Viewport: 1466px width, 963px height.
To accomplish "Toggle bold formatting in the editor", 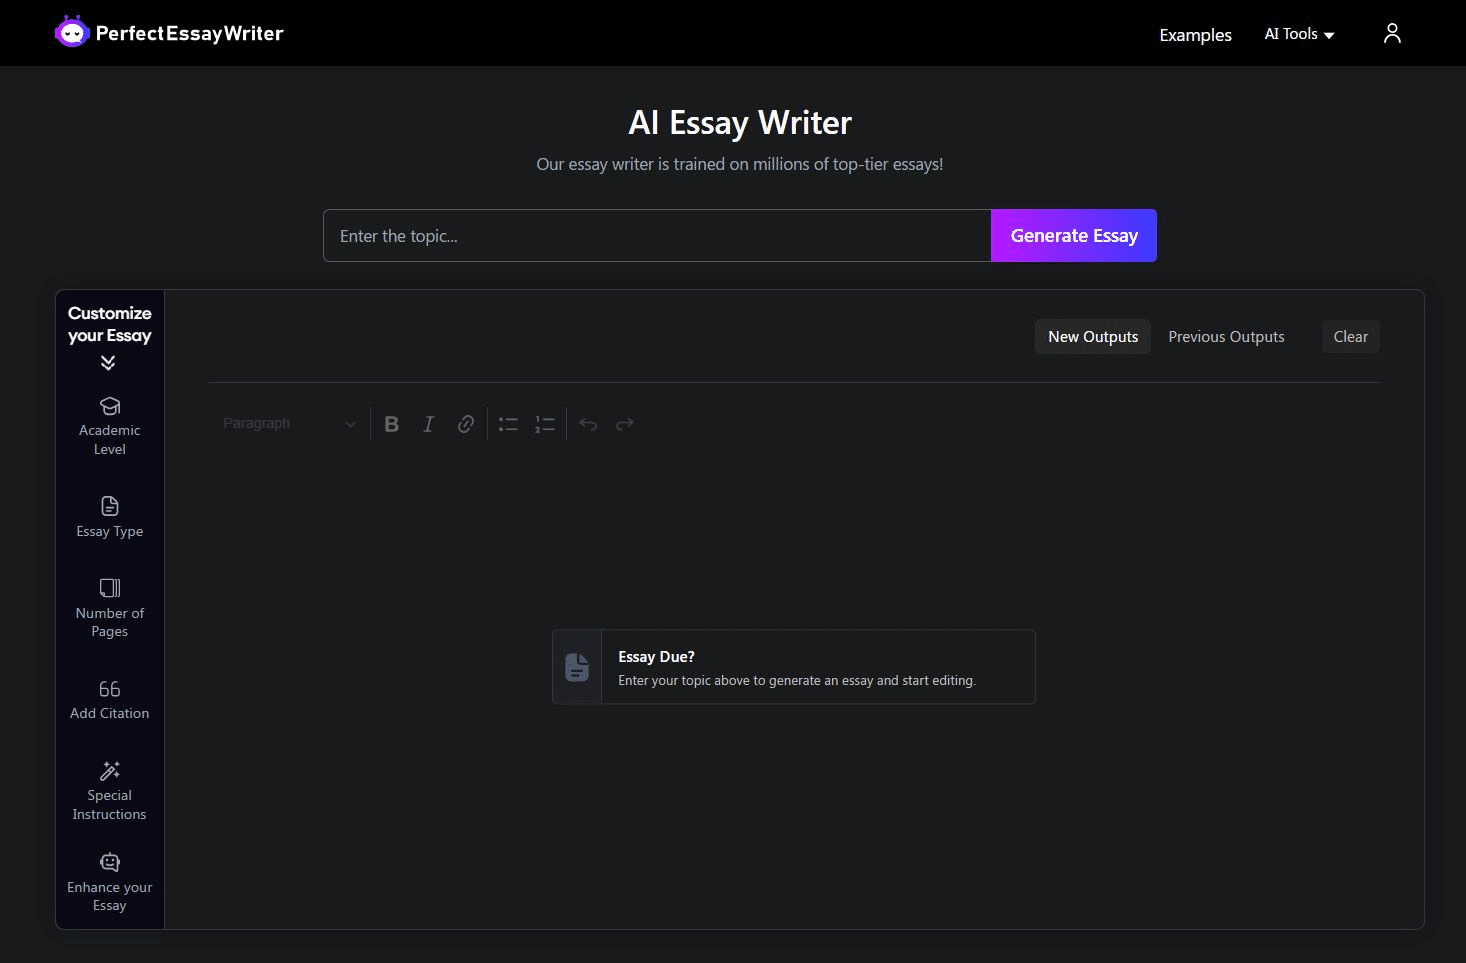I will [x=391, y=423].
